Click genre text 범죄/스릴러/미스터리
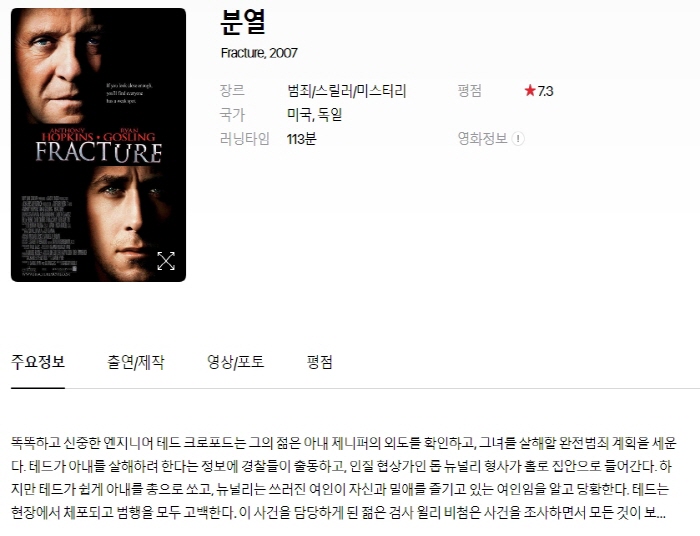This screenshot has width=700, height=536. 346,91
